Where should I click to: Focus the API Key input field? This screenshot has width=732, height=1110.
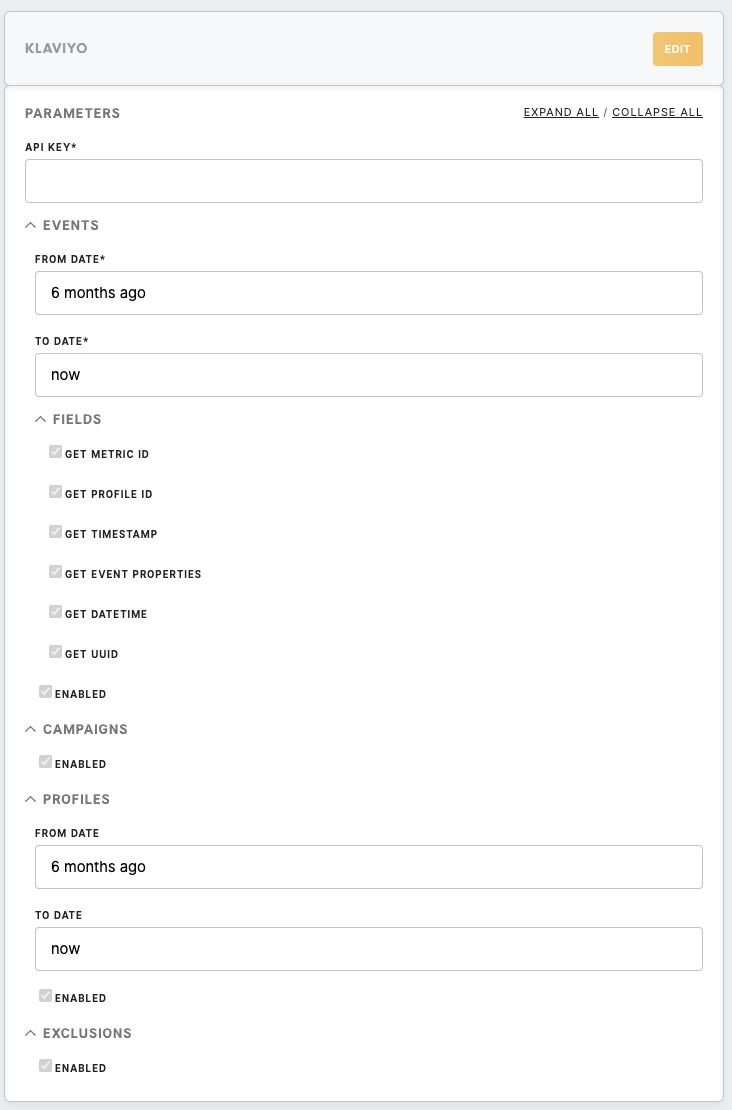click(364, 181)
